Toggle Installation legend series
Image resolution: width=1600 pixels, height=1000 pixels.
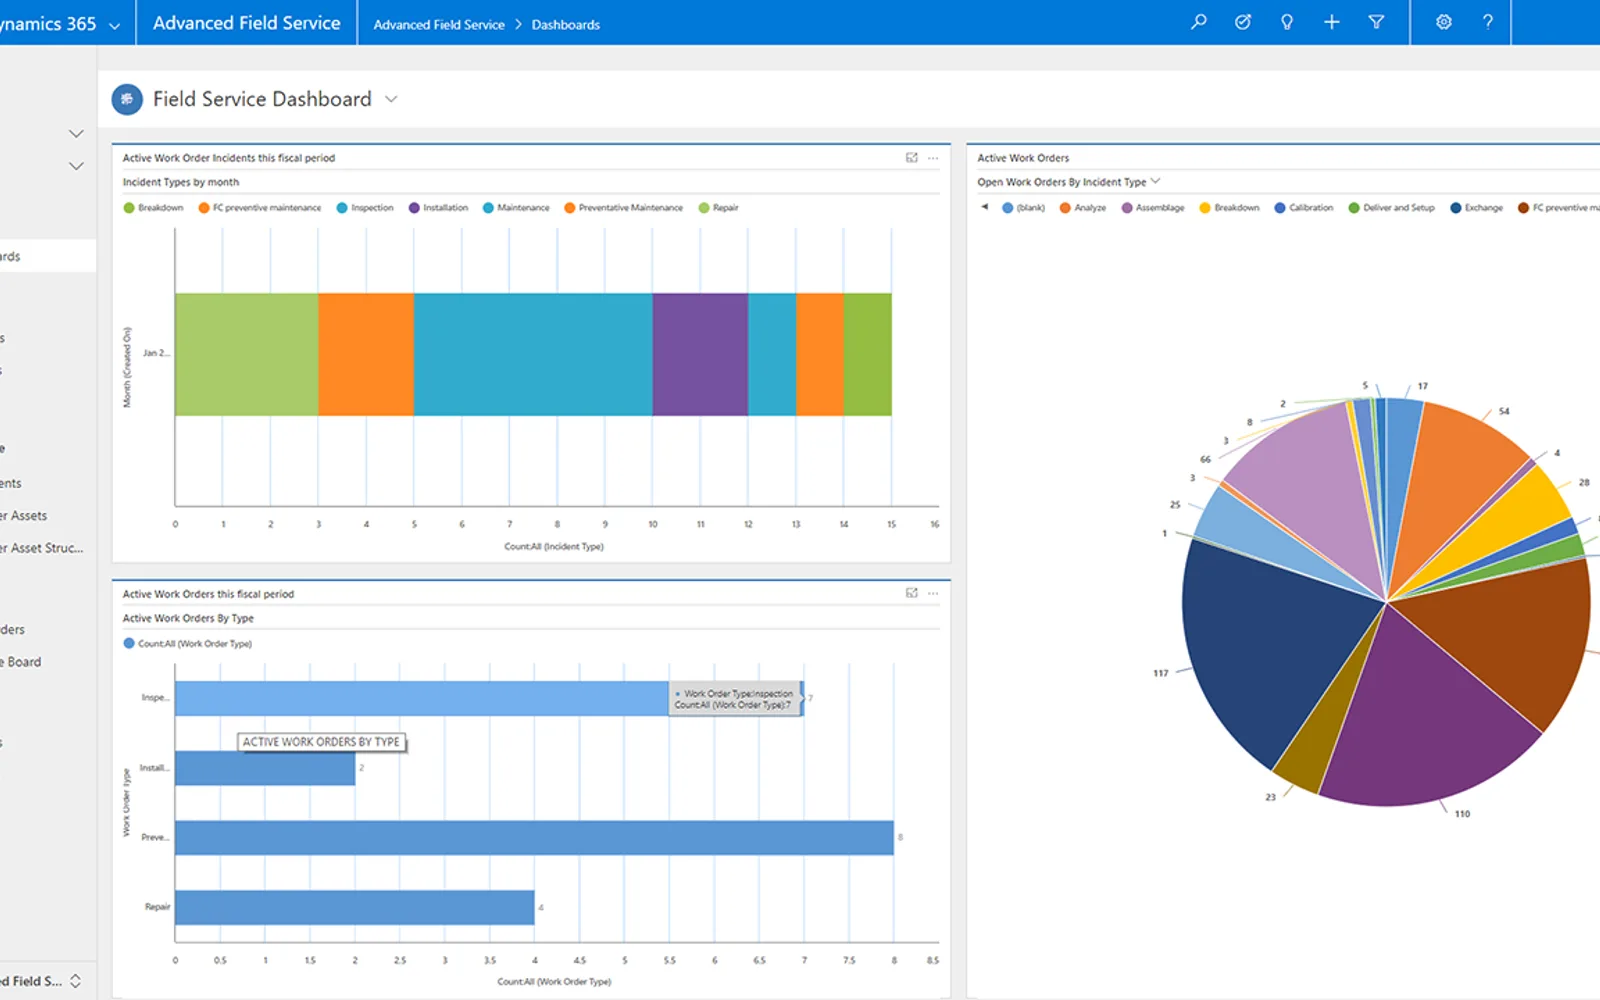[438, 208]
